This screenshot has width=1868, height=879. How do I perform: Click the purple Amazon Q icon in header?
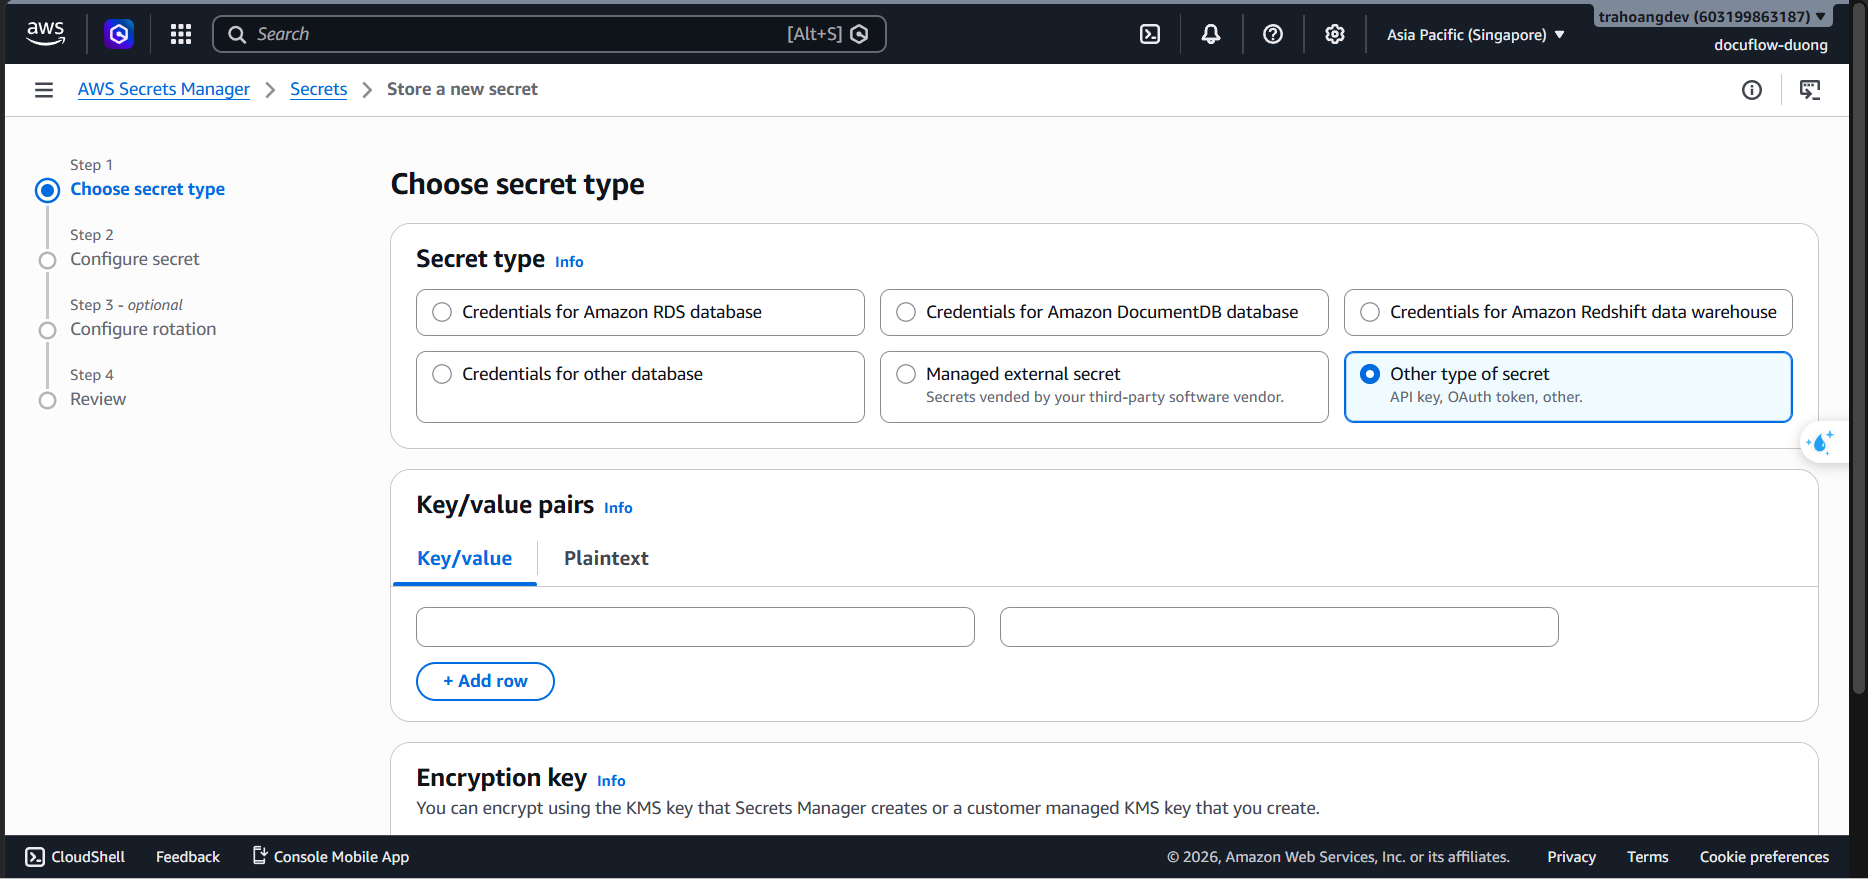coord(119,34)
